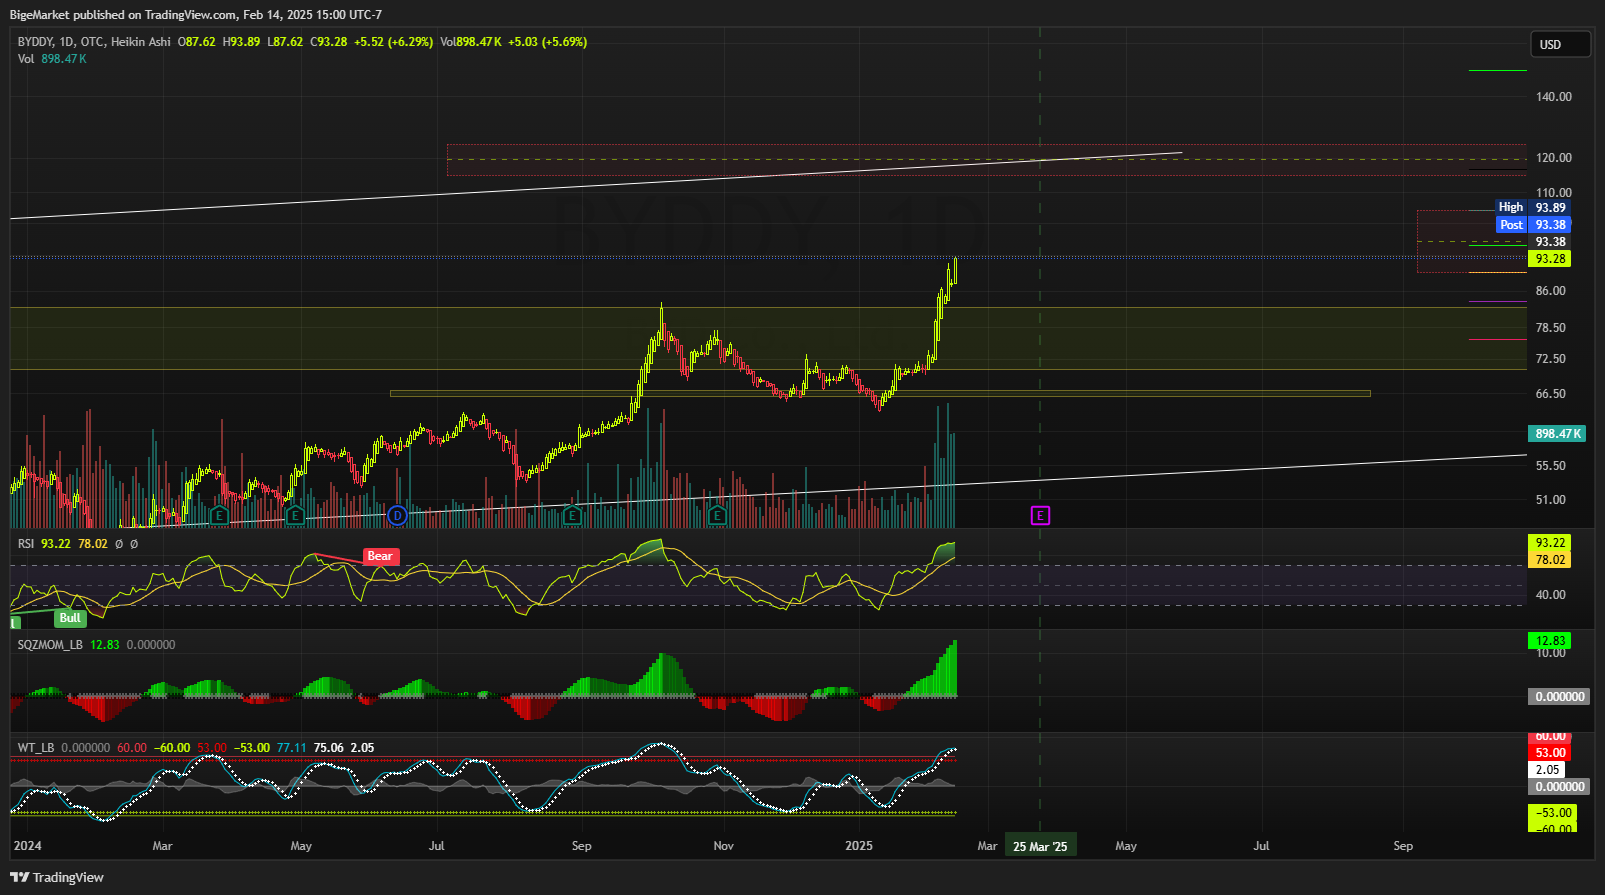
Task: Click the 86.00 price axis label
Action: tap(1551, 291)
